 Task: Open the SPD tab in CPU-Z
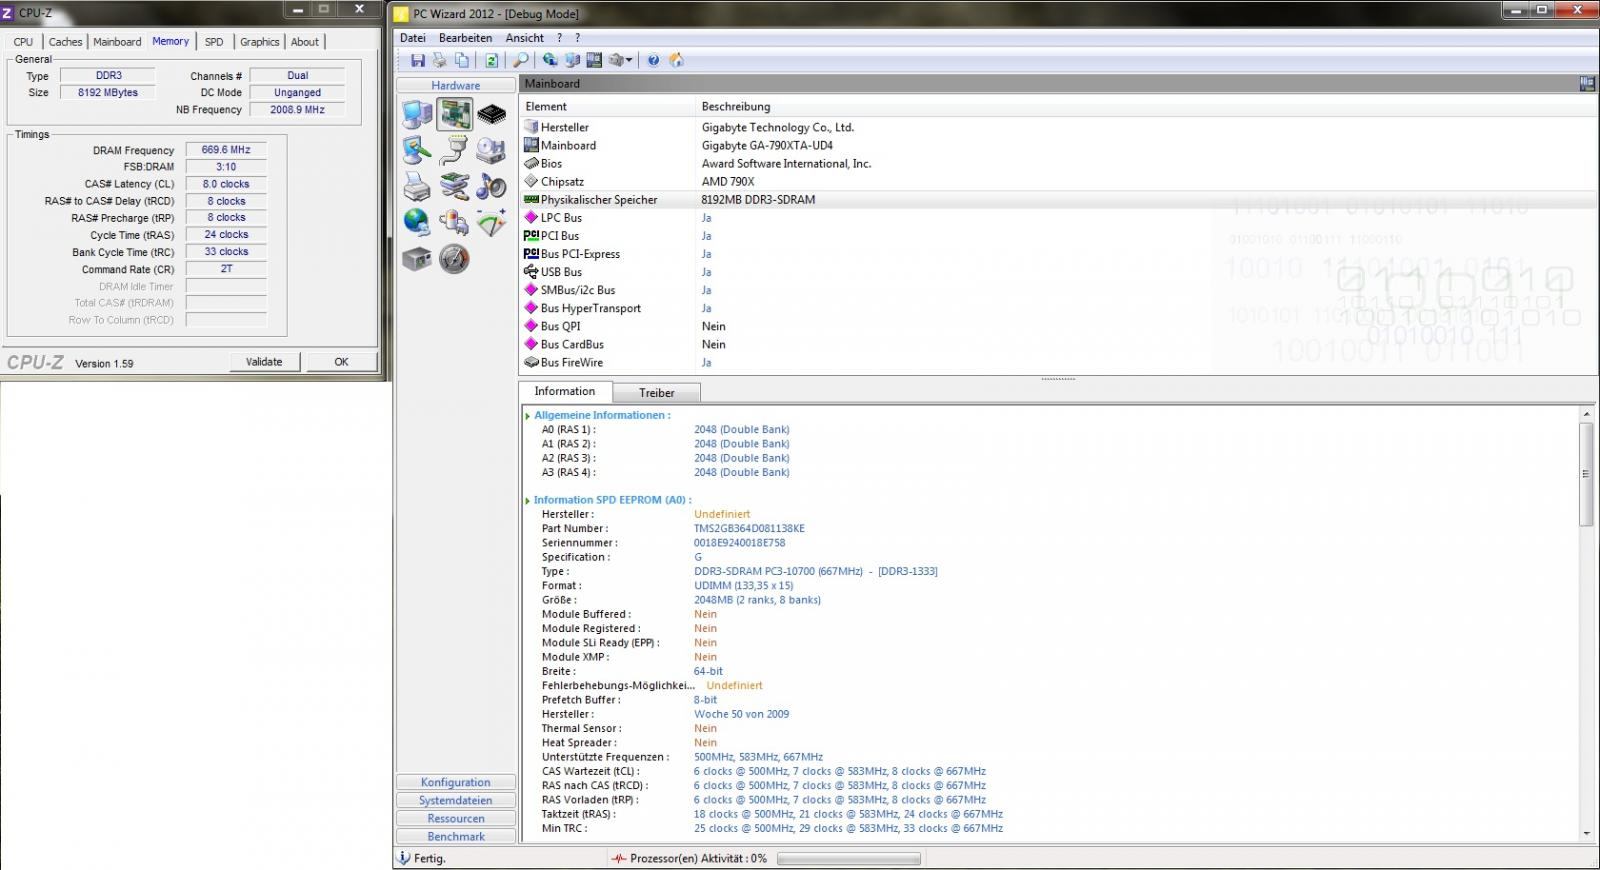point(214,42)
